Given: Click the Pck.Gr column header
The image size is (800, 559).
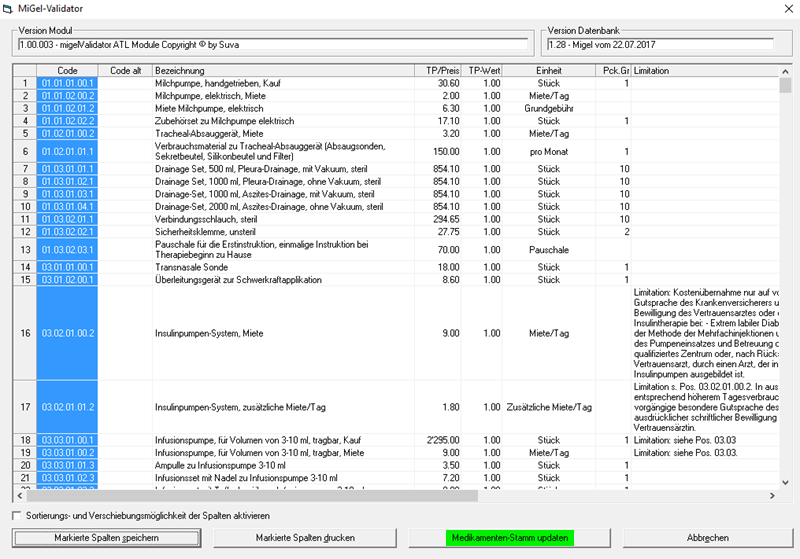Looking at the screenshot, I should [x=613, y=70].
